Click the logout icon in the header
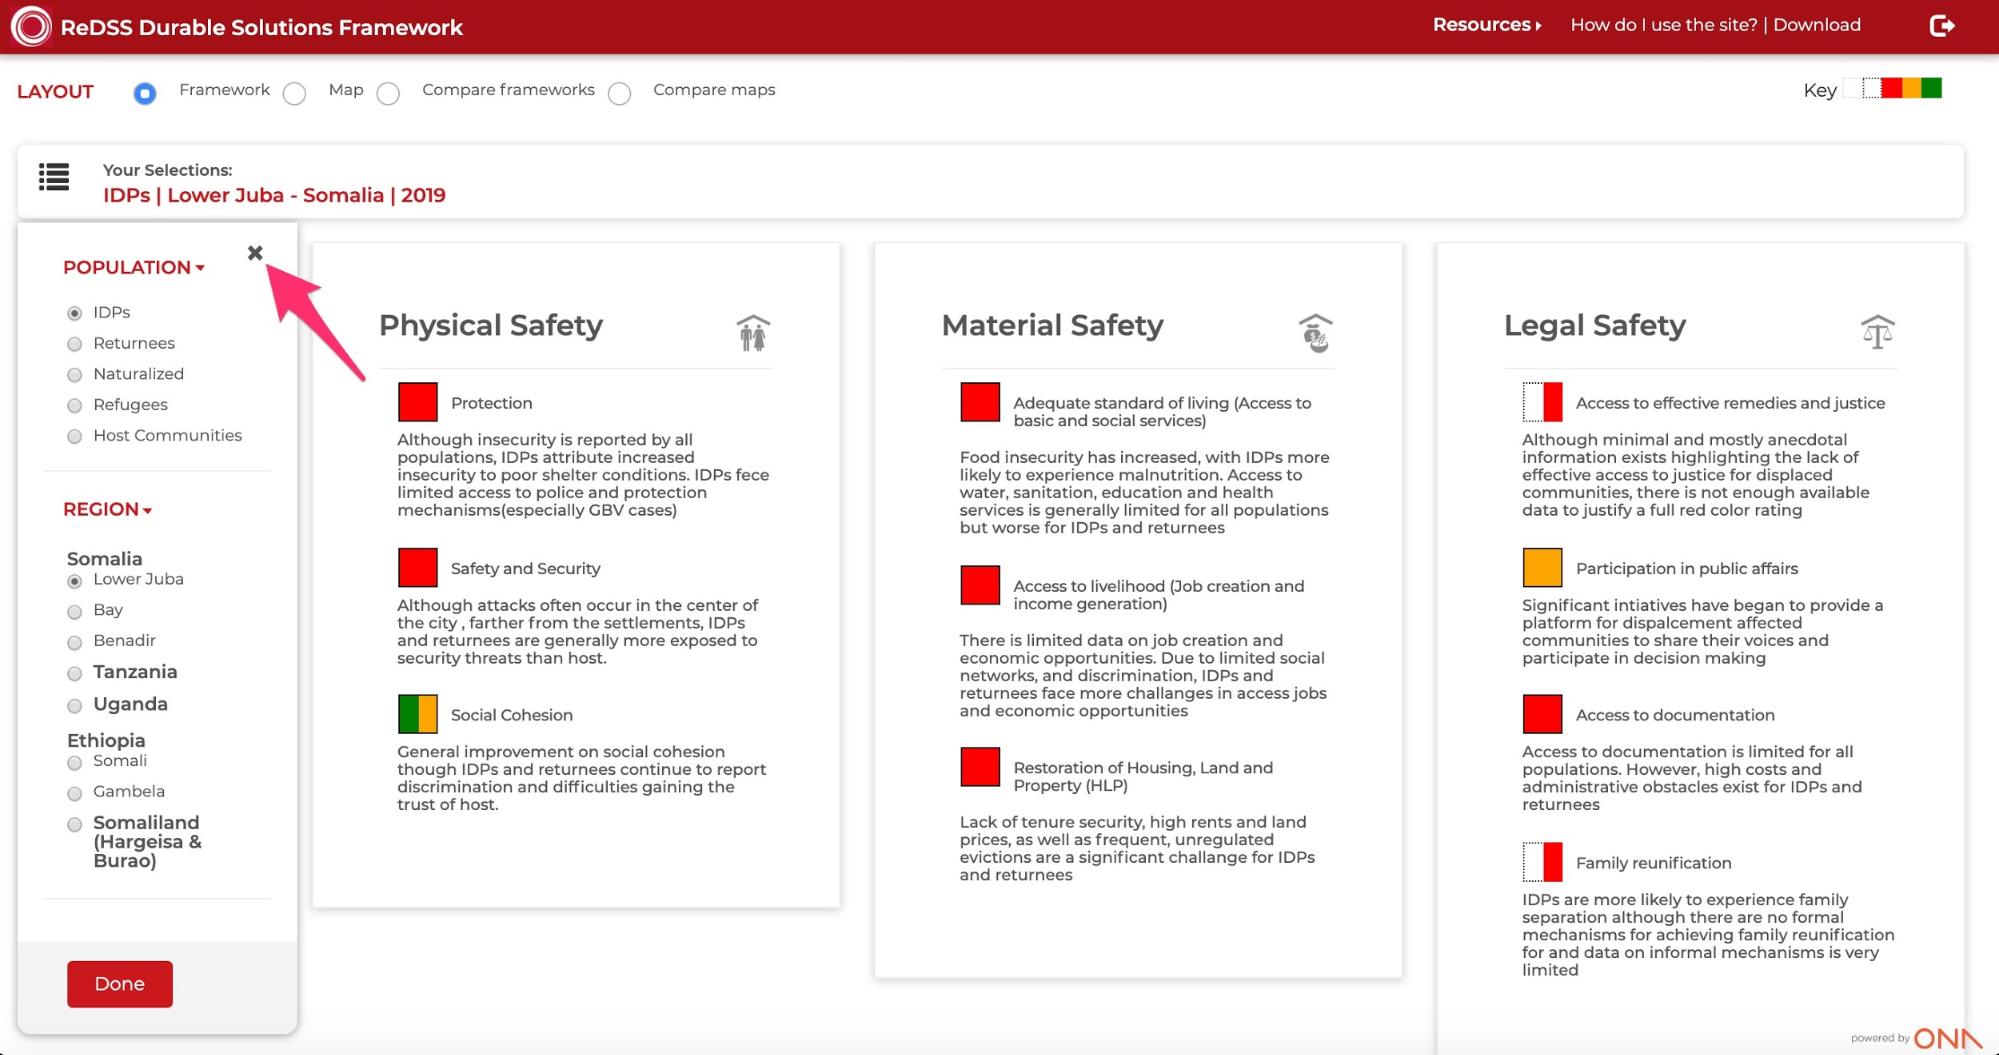The image size is (1999, 1055). click(x=1941, y=26)
